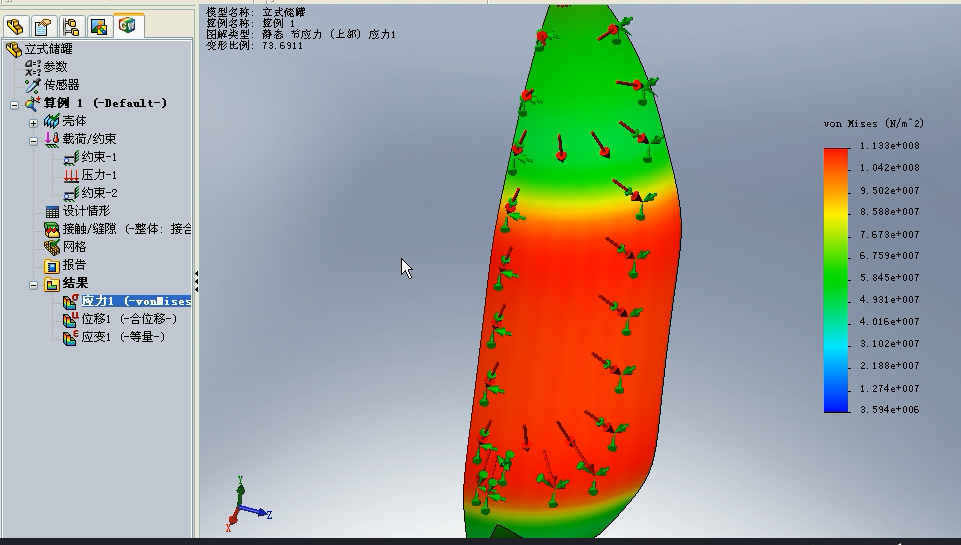Screen dimensions: 961x545
Task: Click the panel splitter collapse handle
Action: (196, 281)
